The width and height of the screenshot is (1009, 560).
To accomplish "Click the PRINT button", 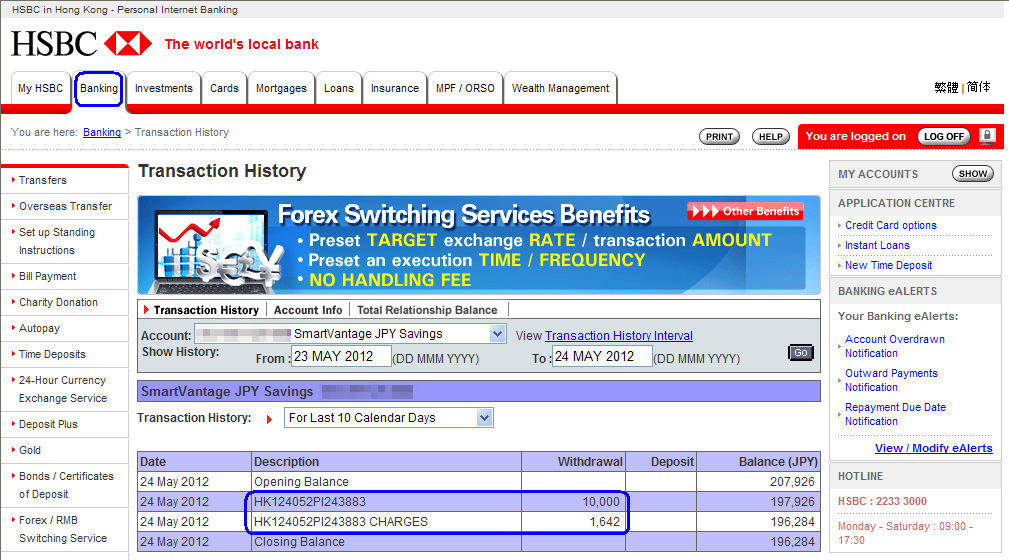I will [x=719, y=136].
